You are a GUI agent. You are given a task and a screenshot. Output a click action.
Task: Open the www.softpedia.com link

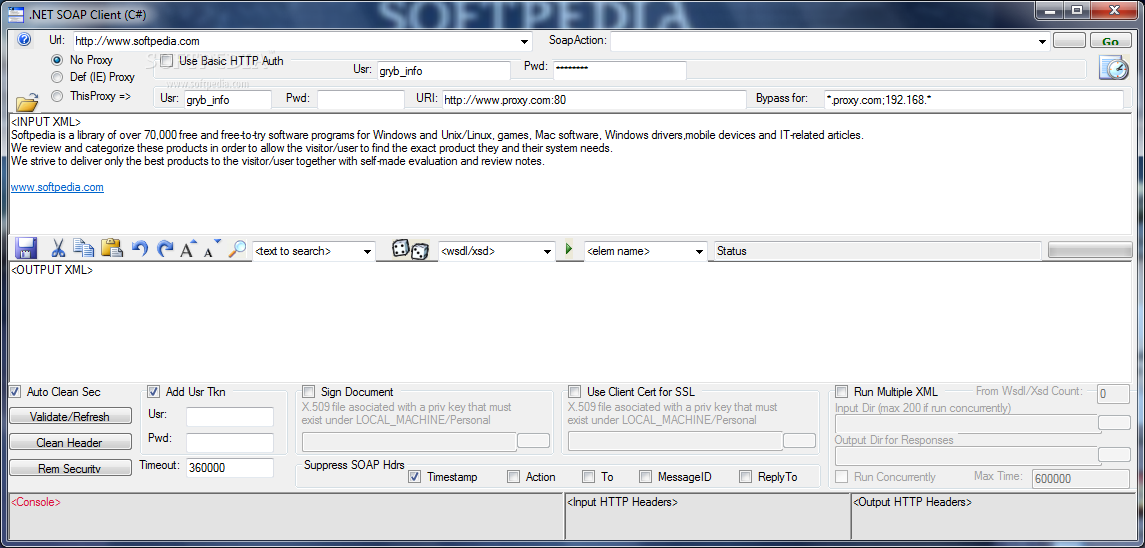coord(57,187)
